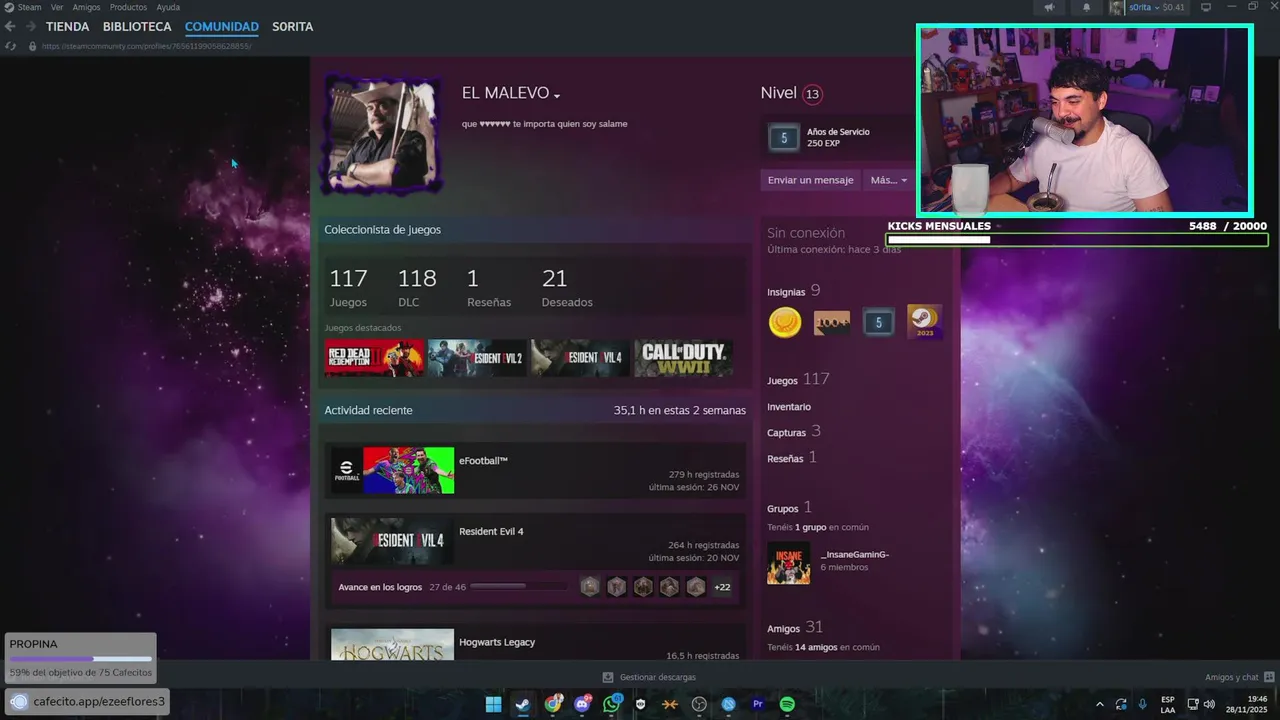Click the gold coin community badge
This screenshot has height=720, width=1280.
pos(785,322)
